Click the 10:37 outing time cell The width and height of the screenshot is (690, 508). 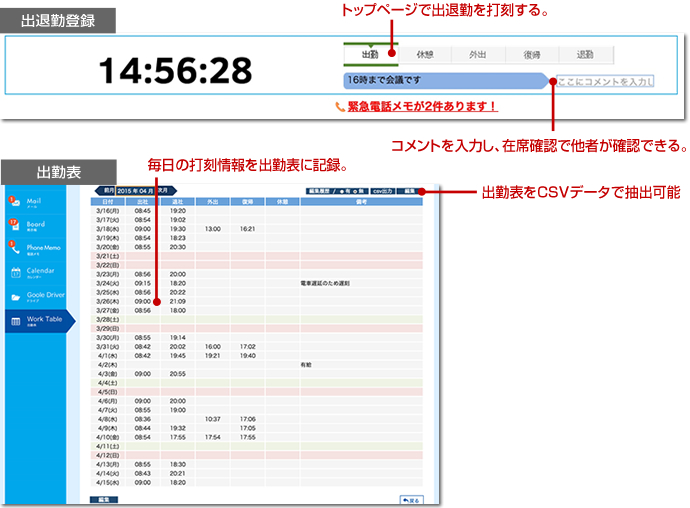tap(213, 420)
